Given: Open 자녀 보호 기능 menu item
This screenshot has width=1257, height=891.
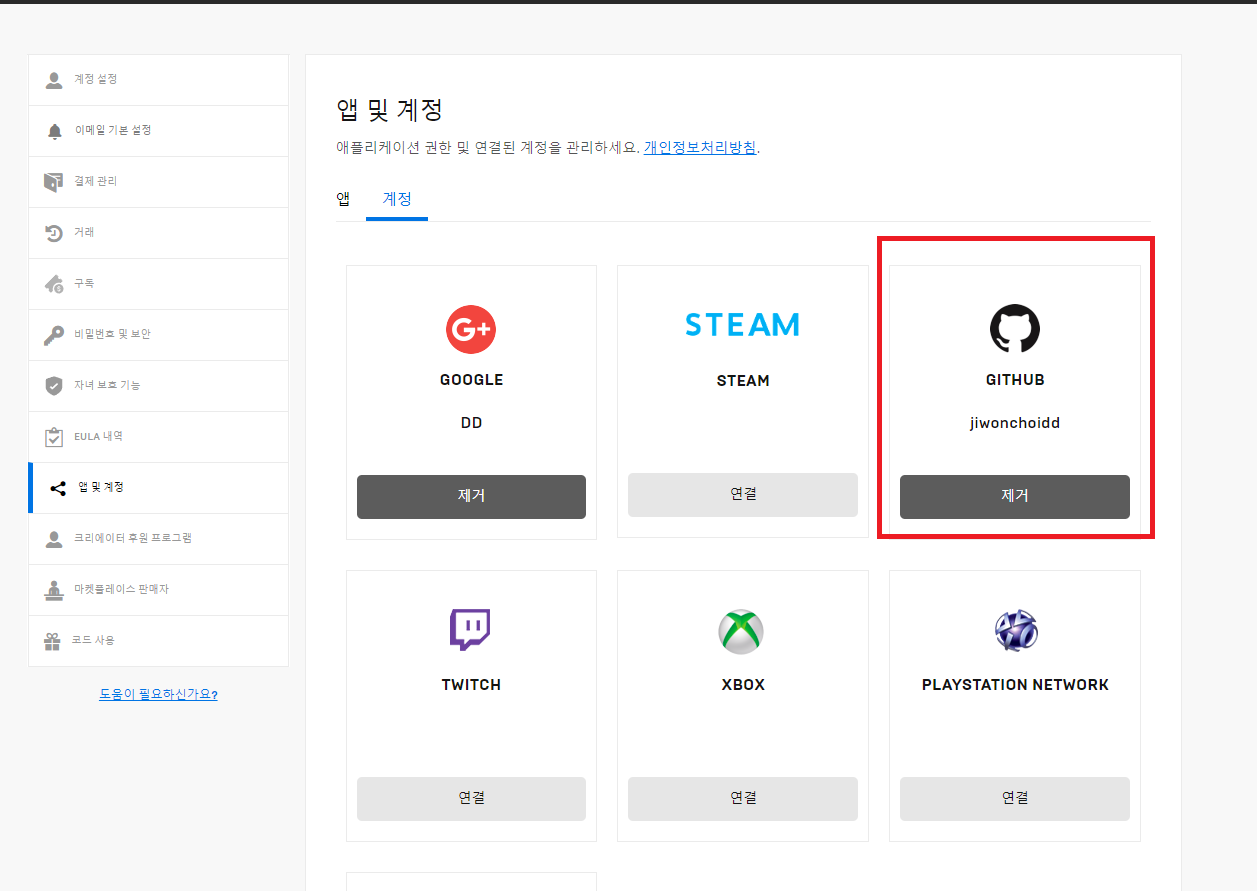Looking at the screenshot, I should click(158, 386).
